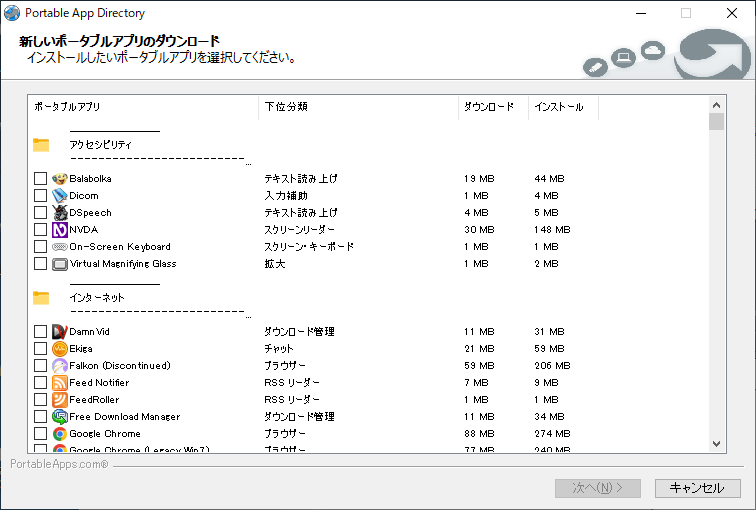Sort by インストール column header
Image resolution: width=756 pixels, height=510 pixels.
pos(564,107)
